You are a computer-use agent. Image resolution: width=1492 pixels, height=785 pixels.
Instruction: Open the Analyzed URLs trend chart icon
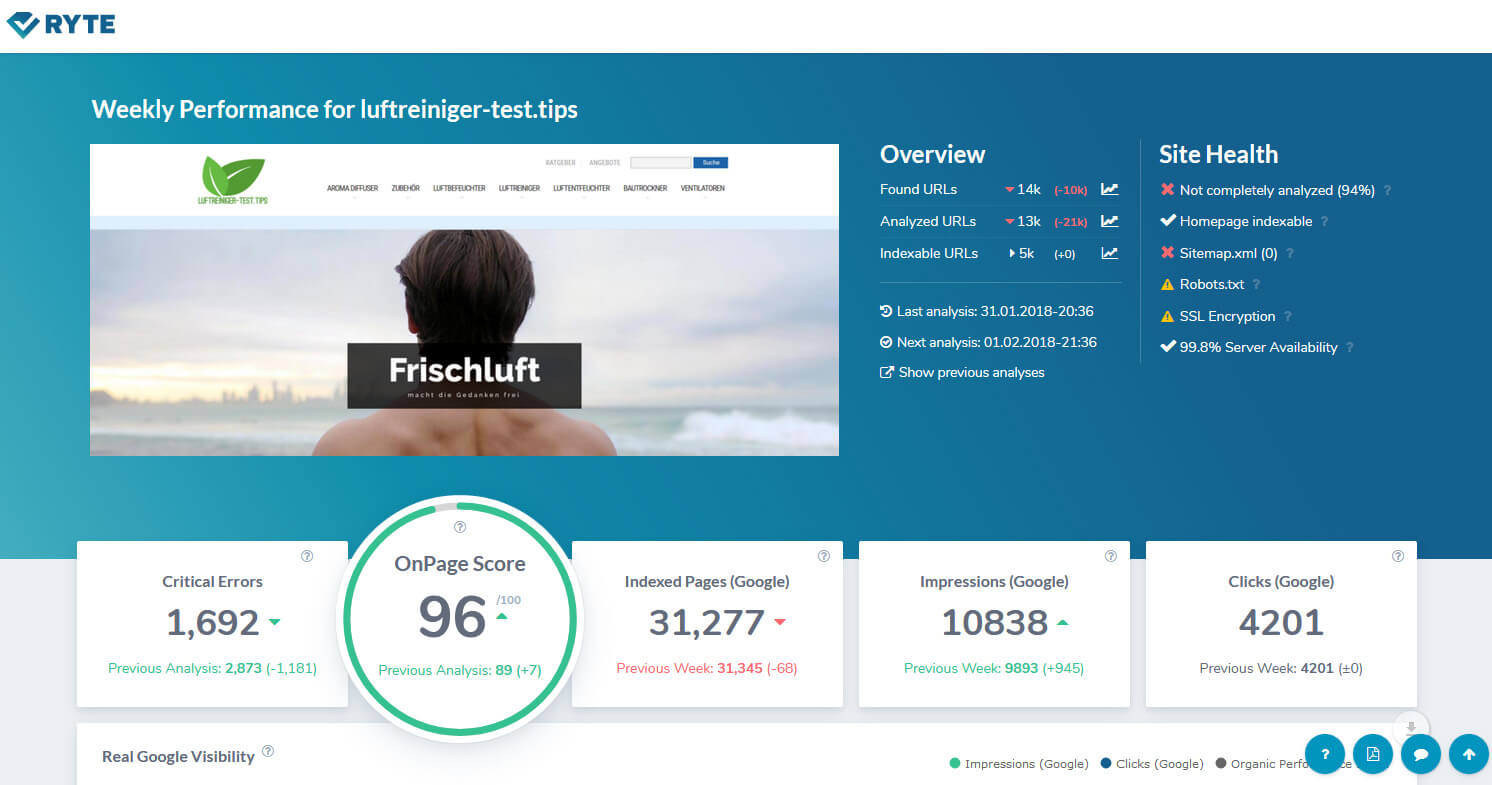pos(1109,221)
